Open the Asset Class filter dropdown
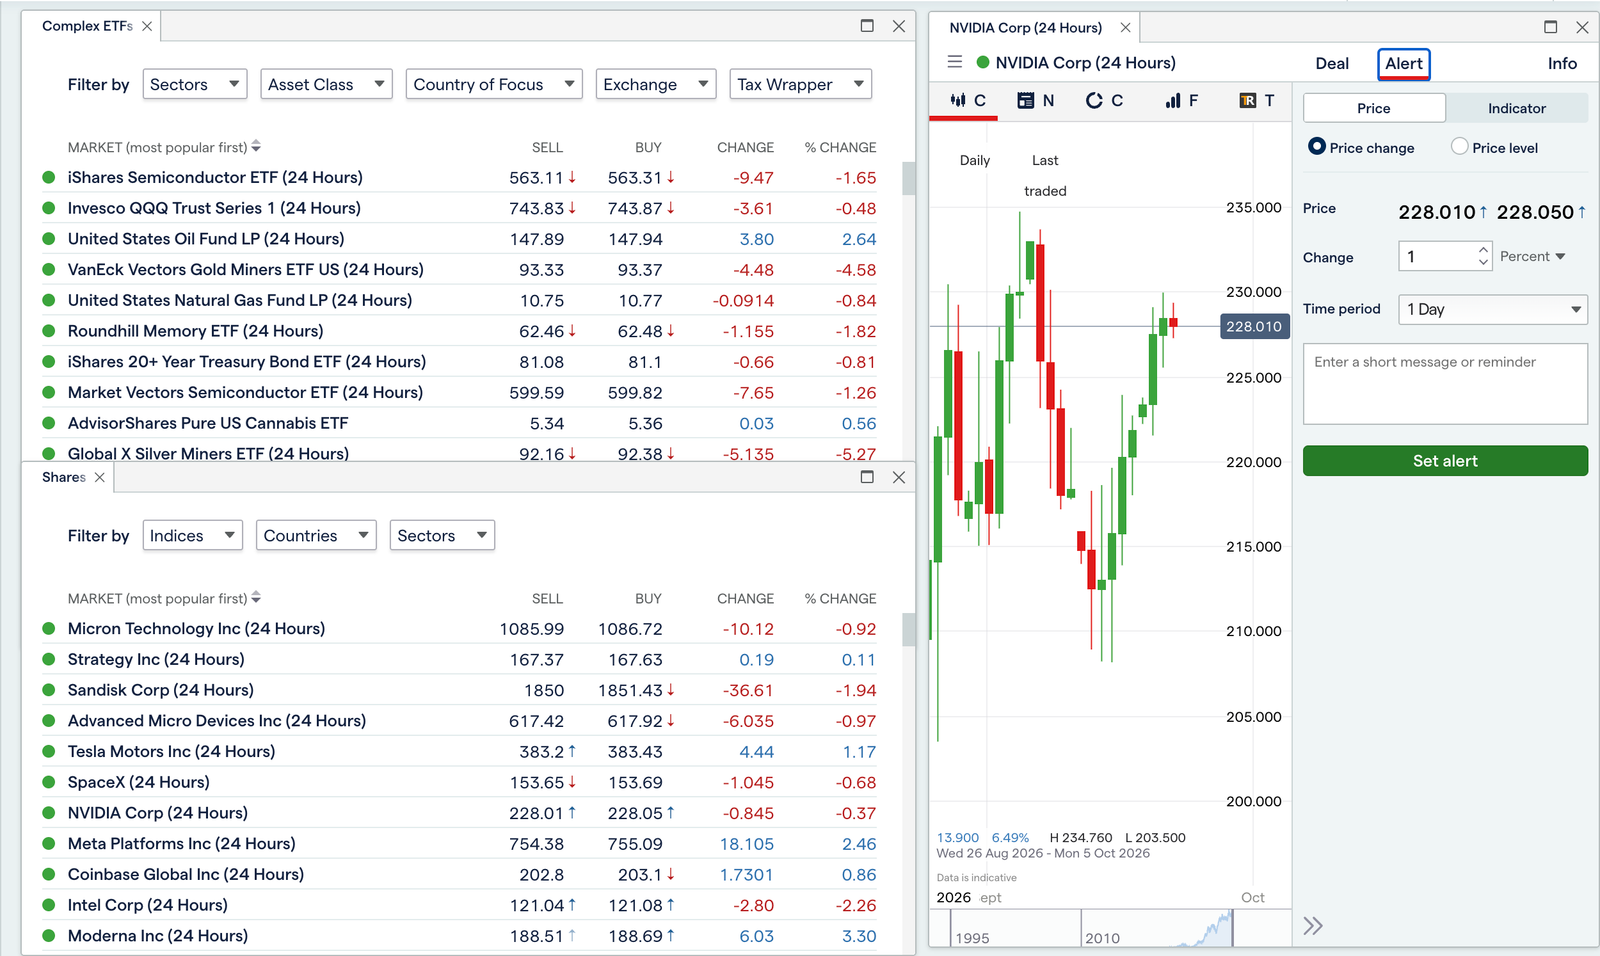Viewport: 1600px width, 956px height. [327, 84]
